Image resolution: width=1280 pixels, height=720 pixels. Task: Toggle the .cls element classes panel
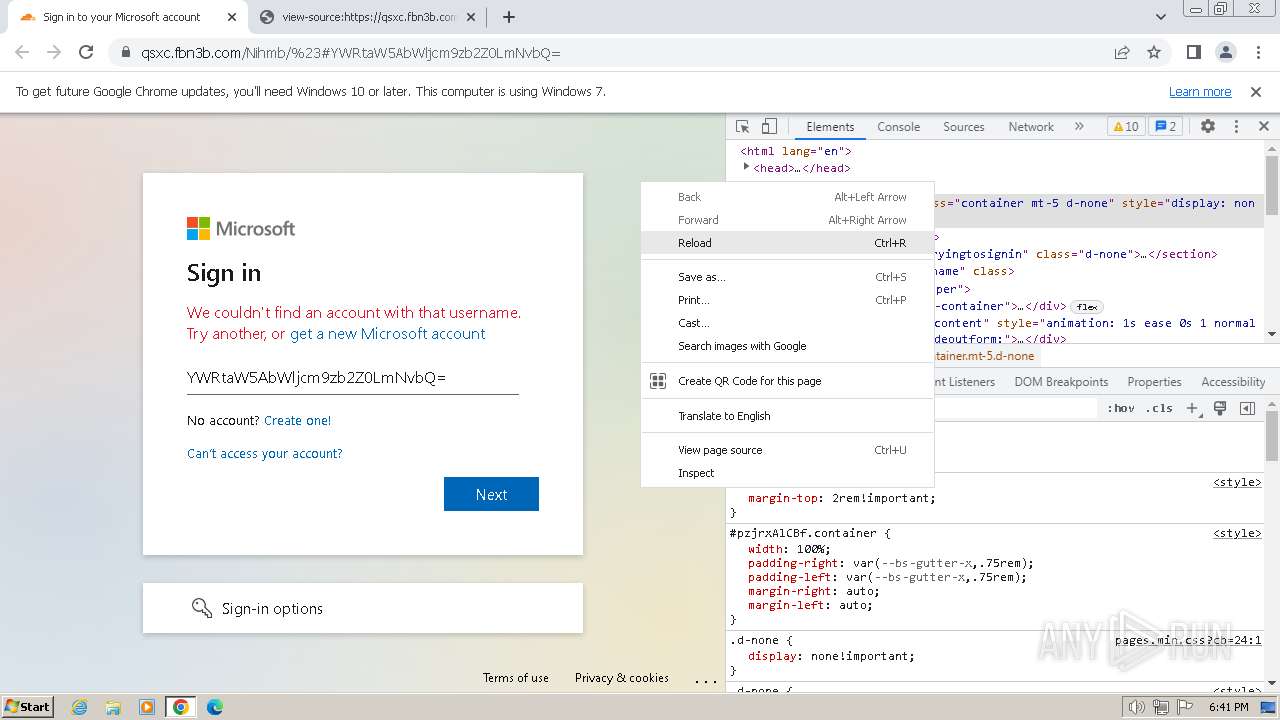1160,408
